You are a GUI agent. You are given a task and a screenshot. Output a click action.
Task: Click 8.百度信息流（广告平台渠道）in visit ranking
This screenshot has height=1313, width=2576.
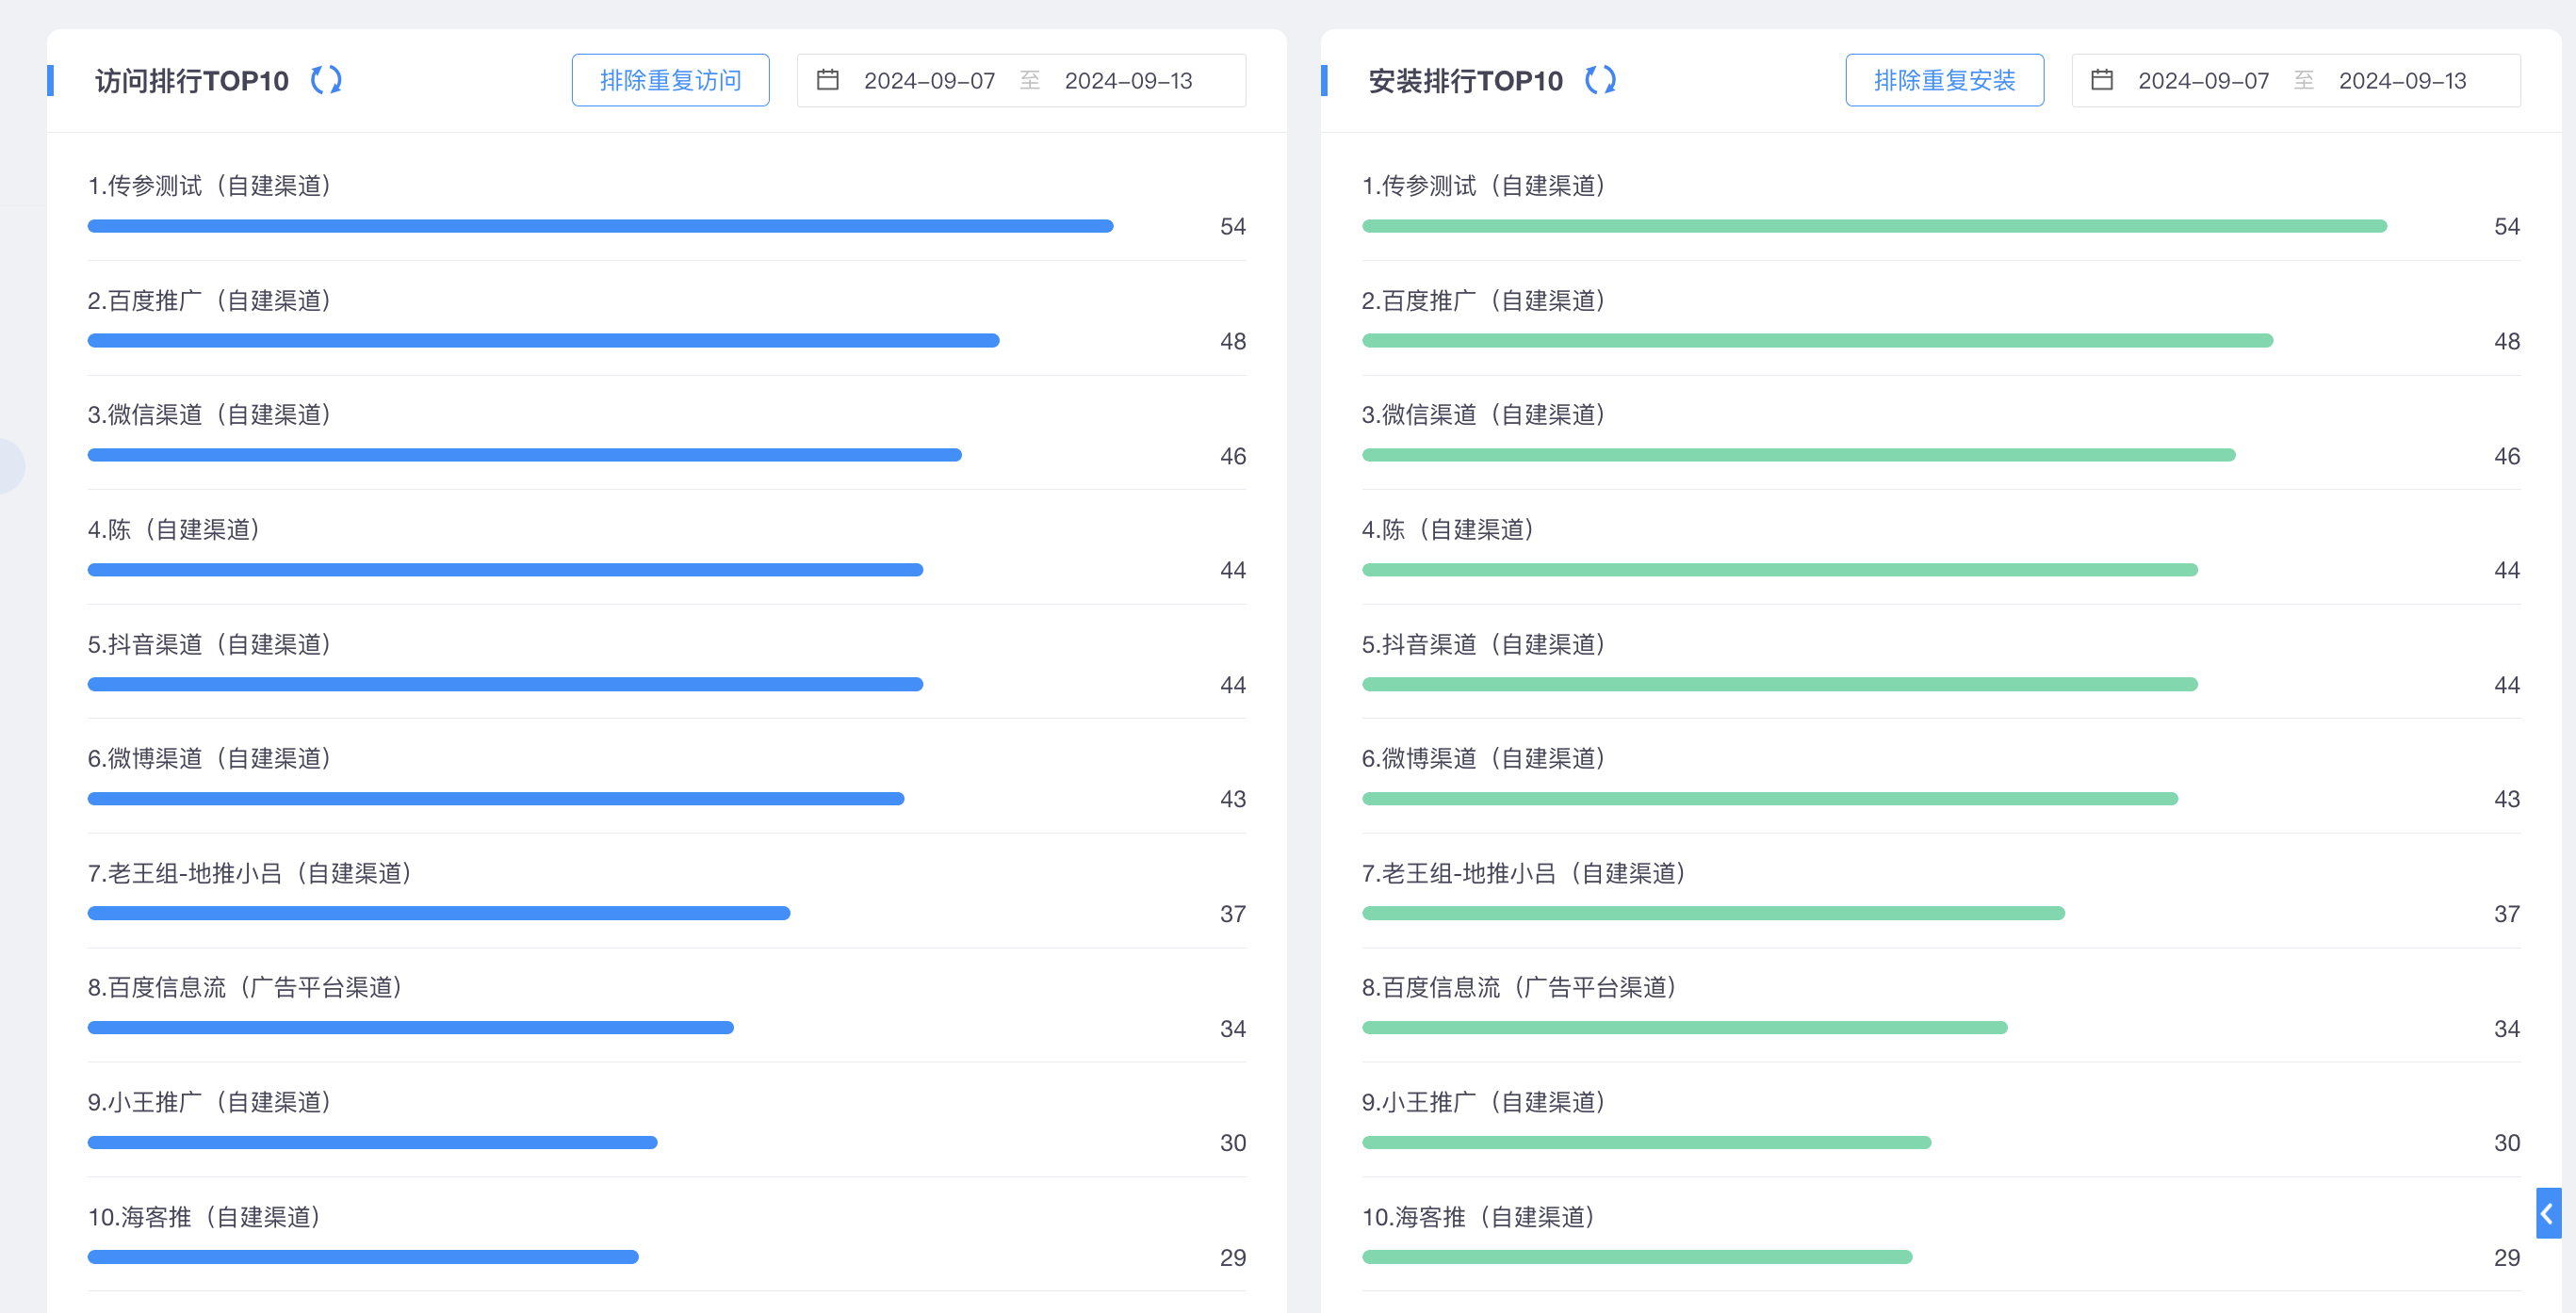click(245, 988)
